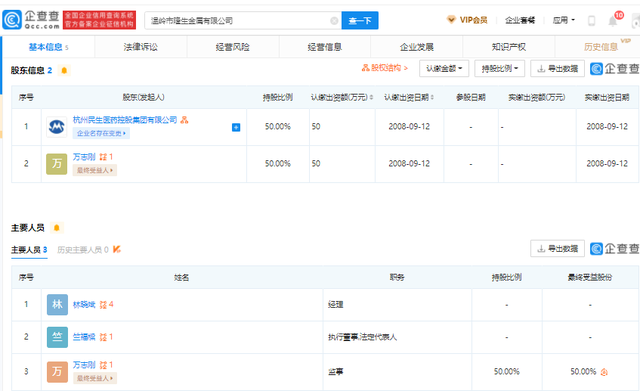
Task: Click the 林 avatar in personnel row 1
Action: click(57, 304)
